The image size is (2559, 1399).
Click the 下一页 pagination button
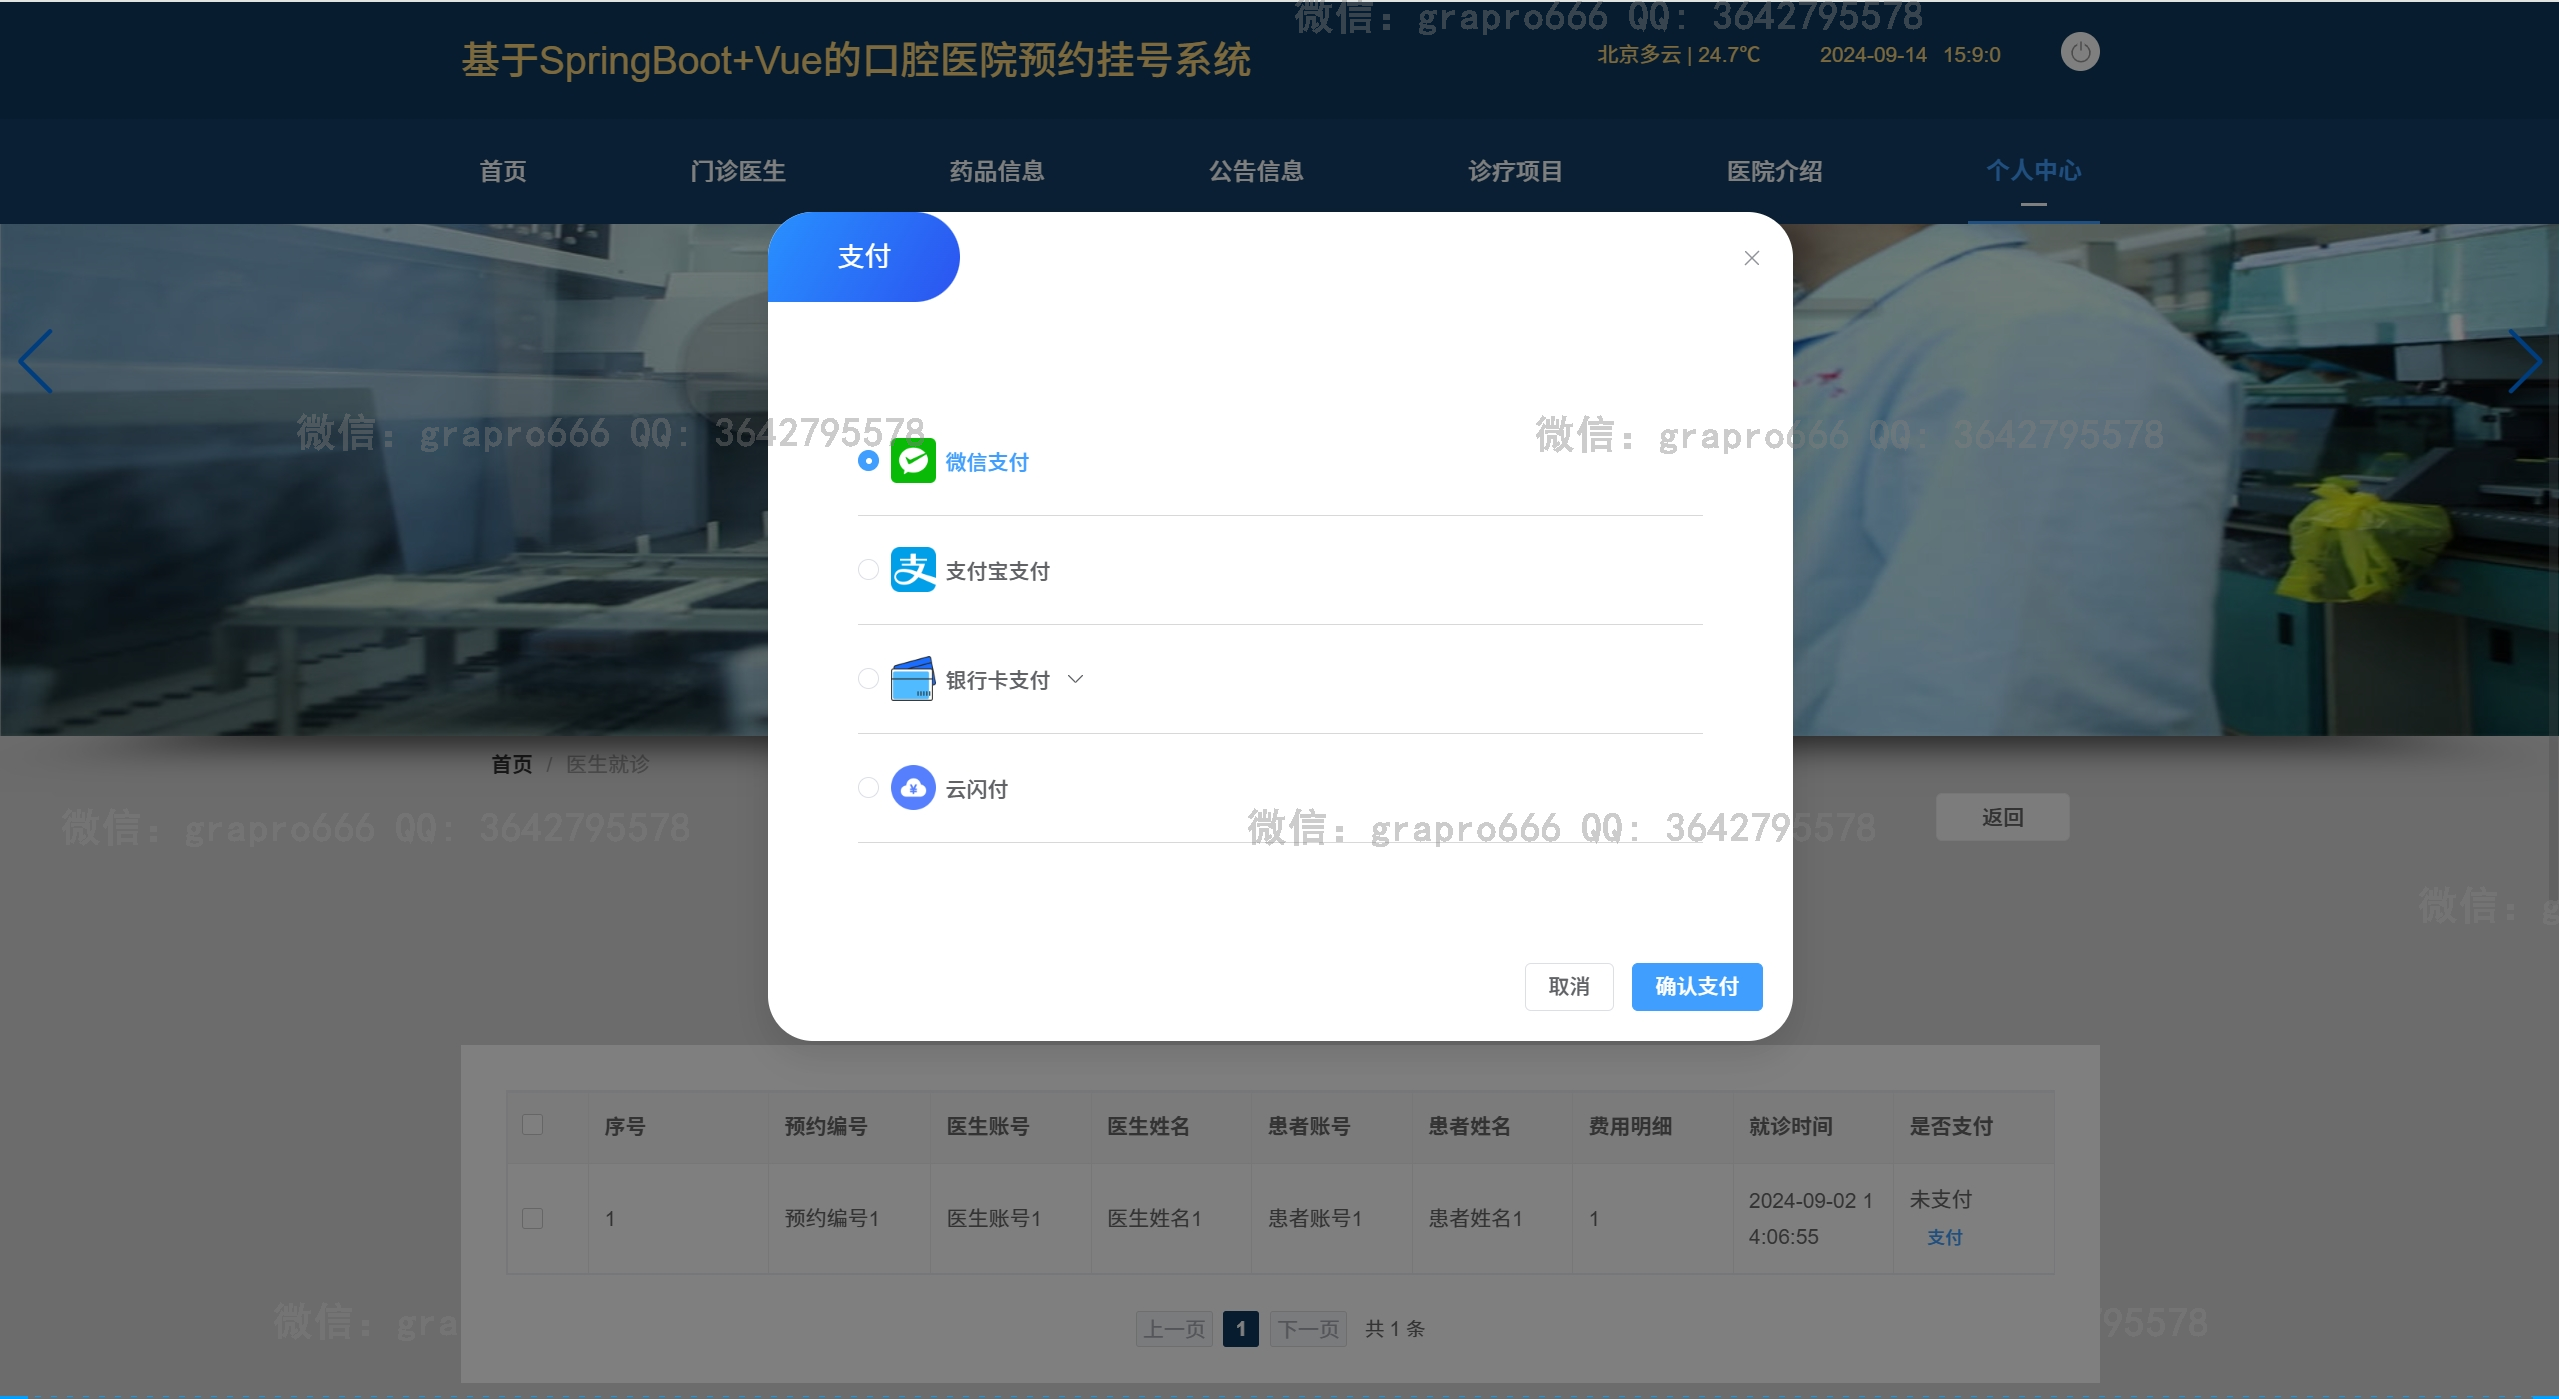[x=1308, y=1329]
